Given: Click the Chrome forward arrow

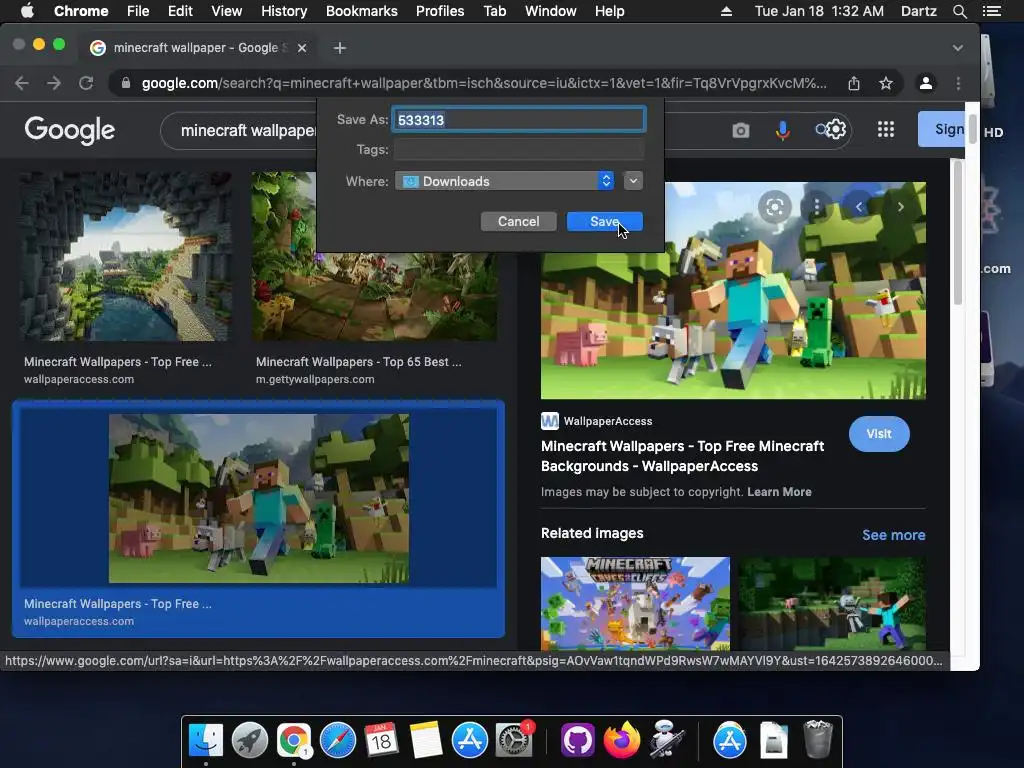Looking at the screenshot, I should pyautogui.click(x=54, y=83).
